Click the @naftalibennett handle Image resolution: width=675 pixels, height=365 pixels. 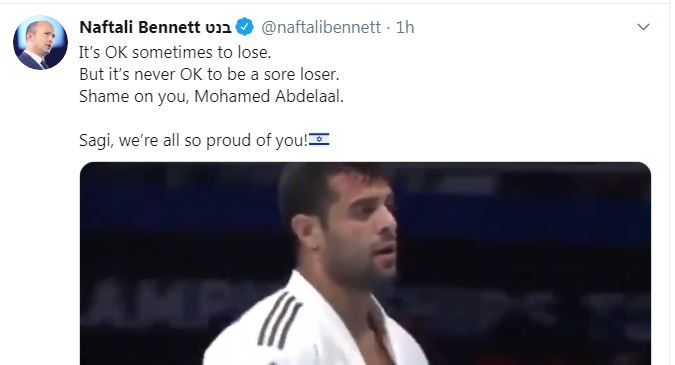[321, 28]
